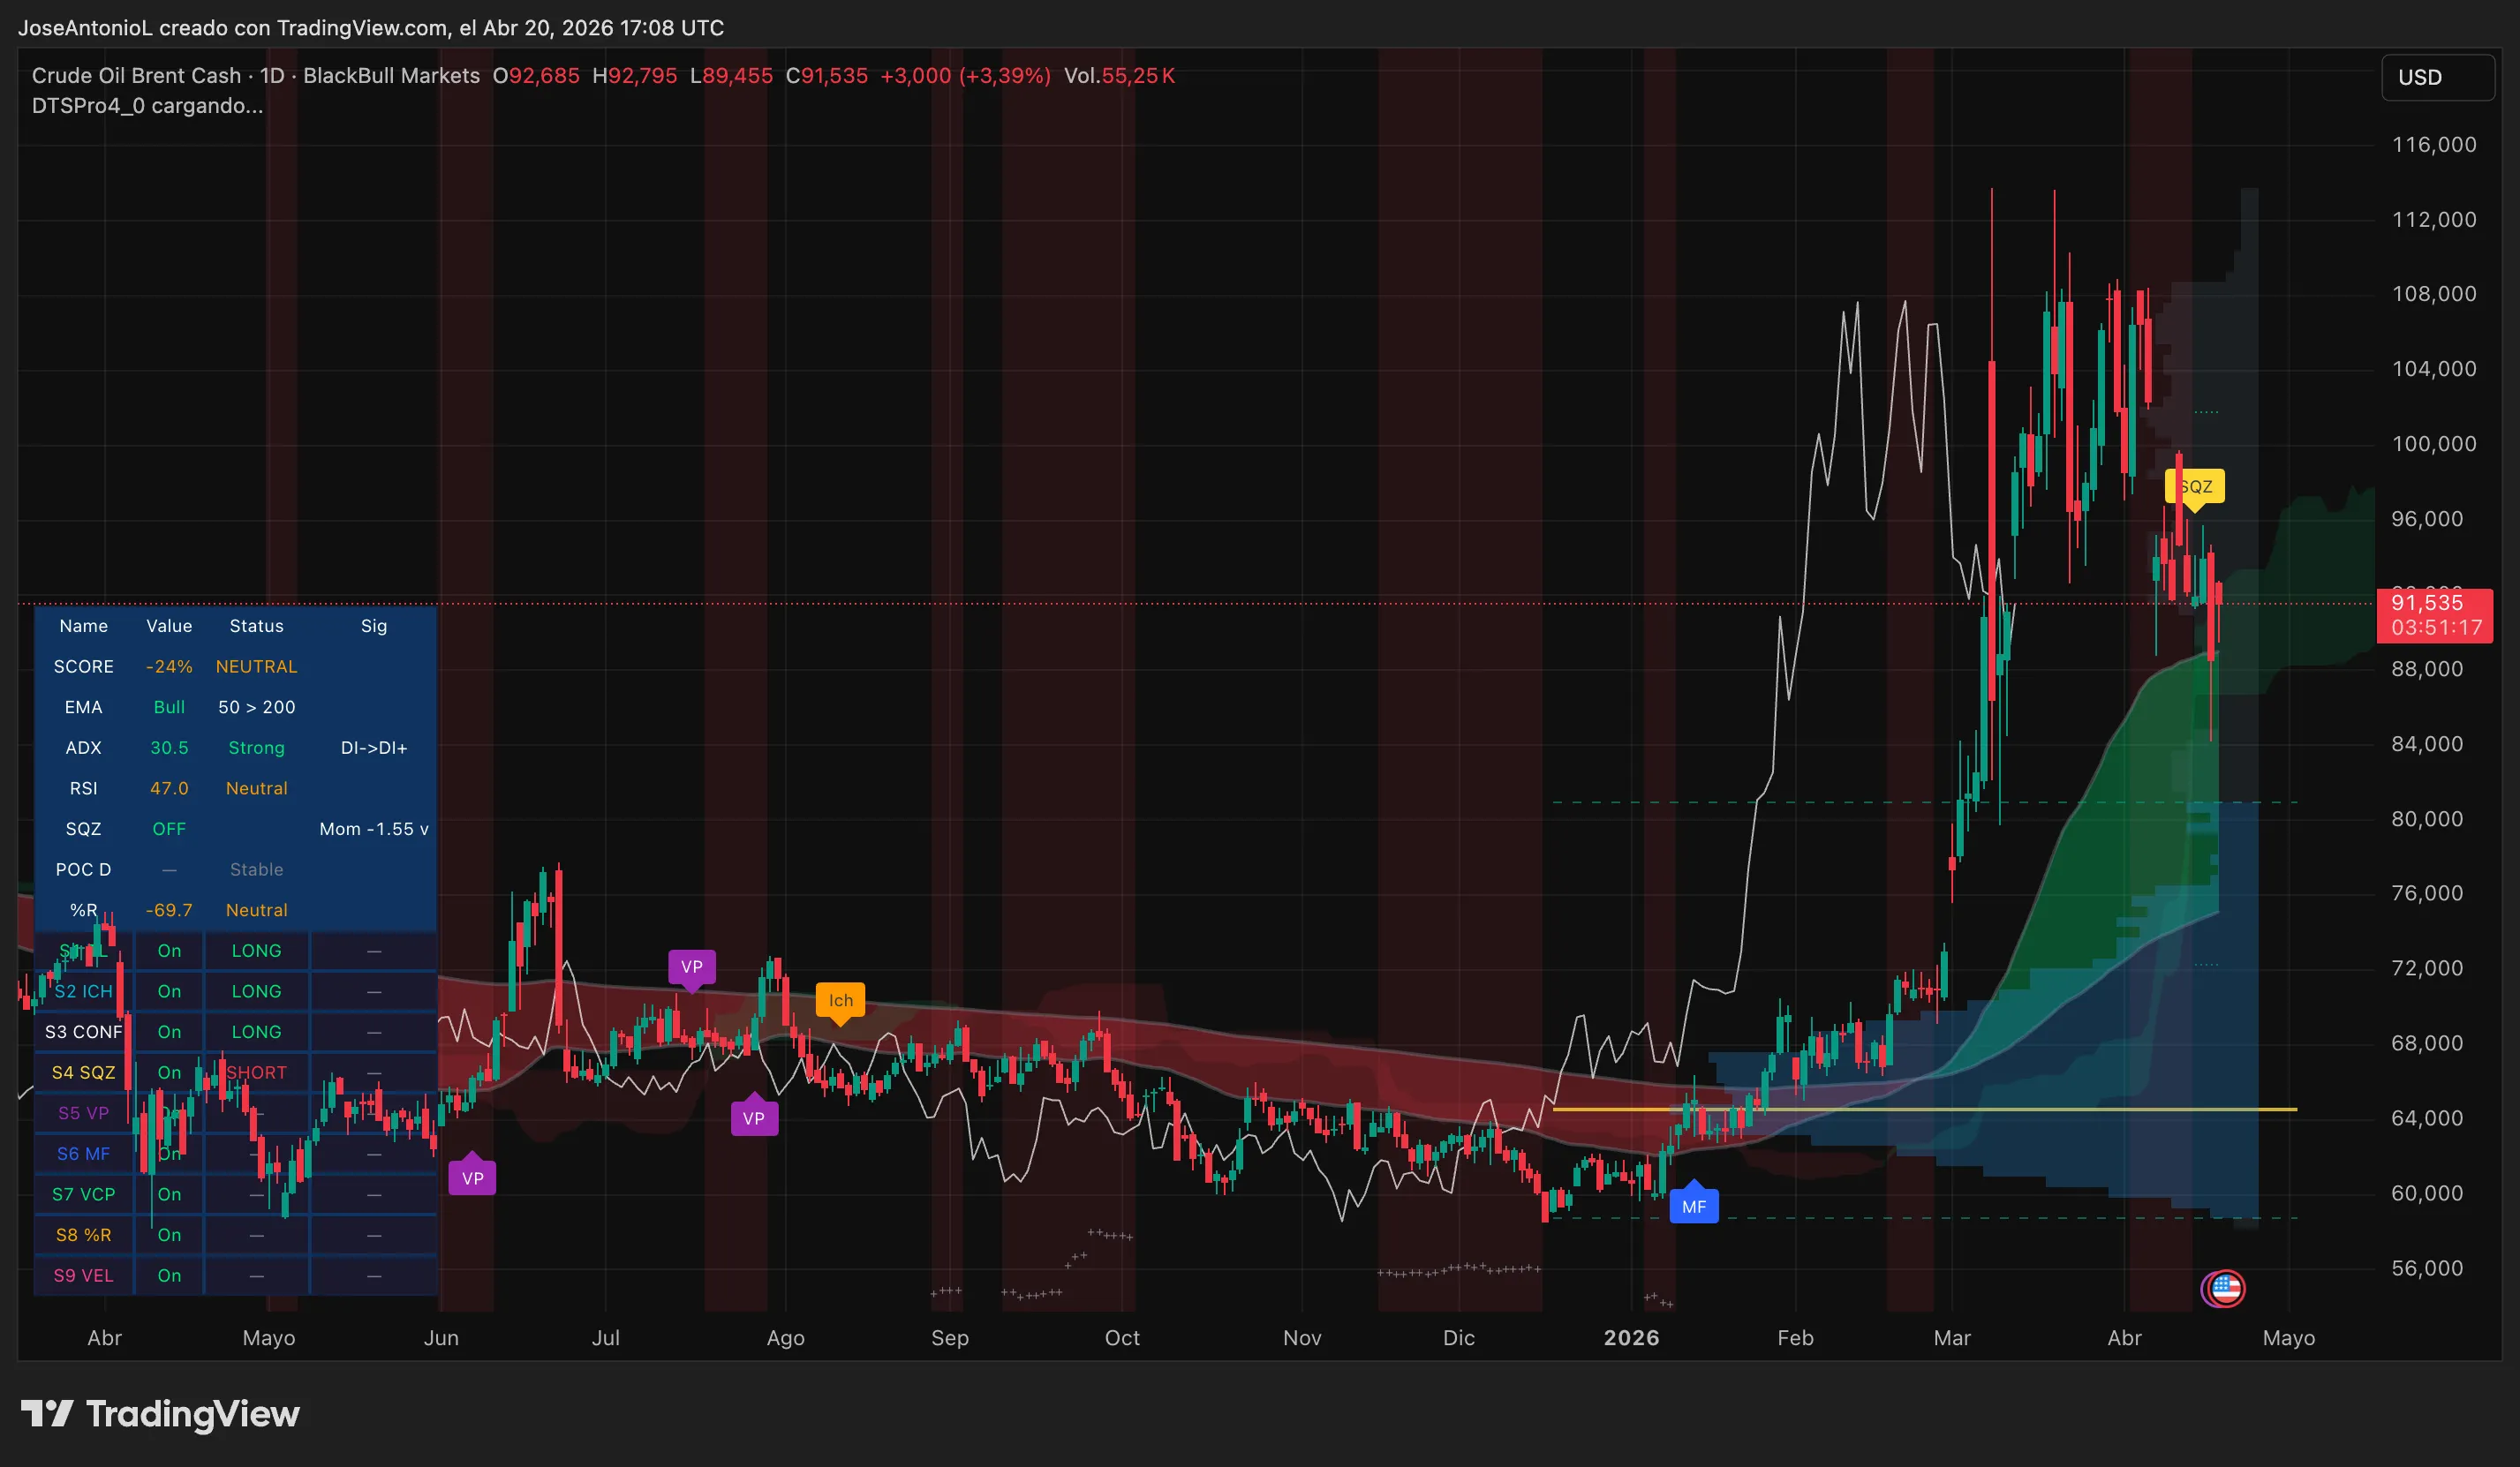Click the TradingView logo
This screenshot has width=2520, height=1467.
pyautogui.click(x=160, y=1413)
